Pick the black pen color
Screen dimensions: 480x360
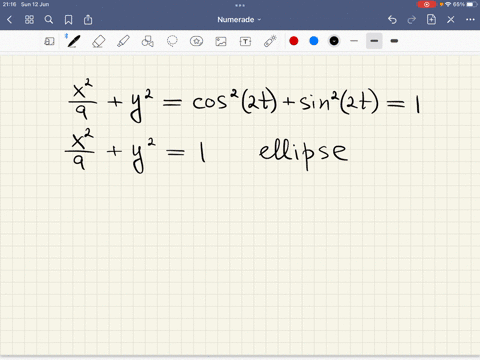pos(334,41)
